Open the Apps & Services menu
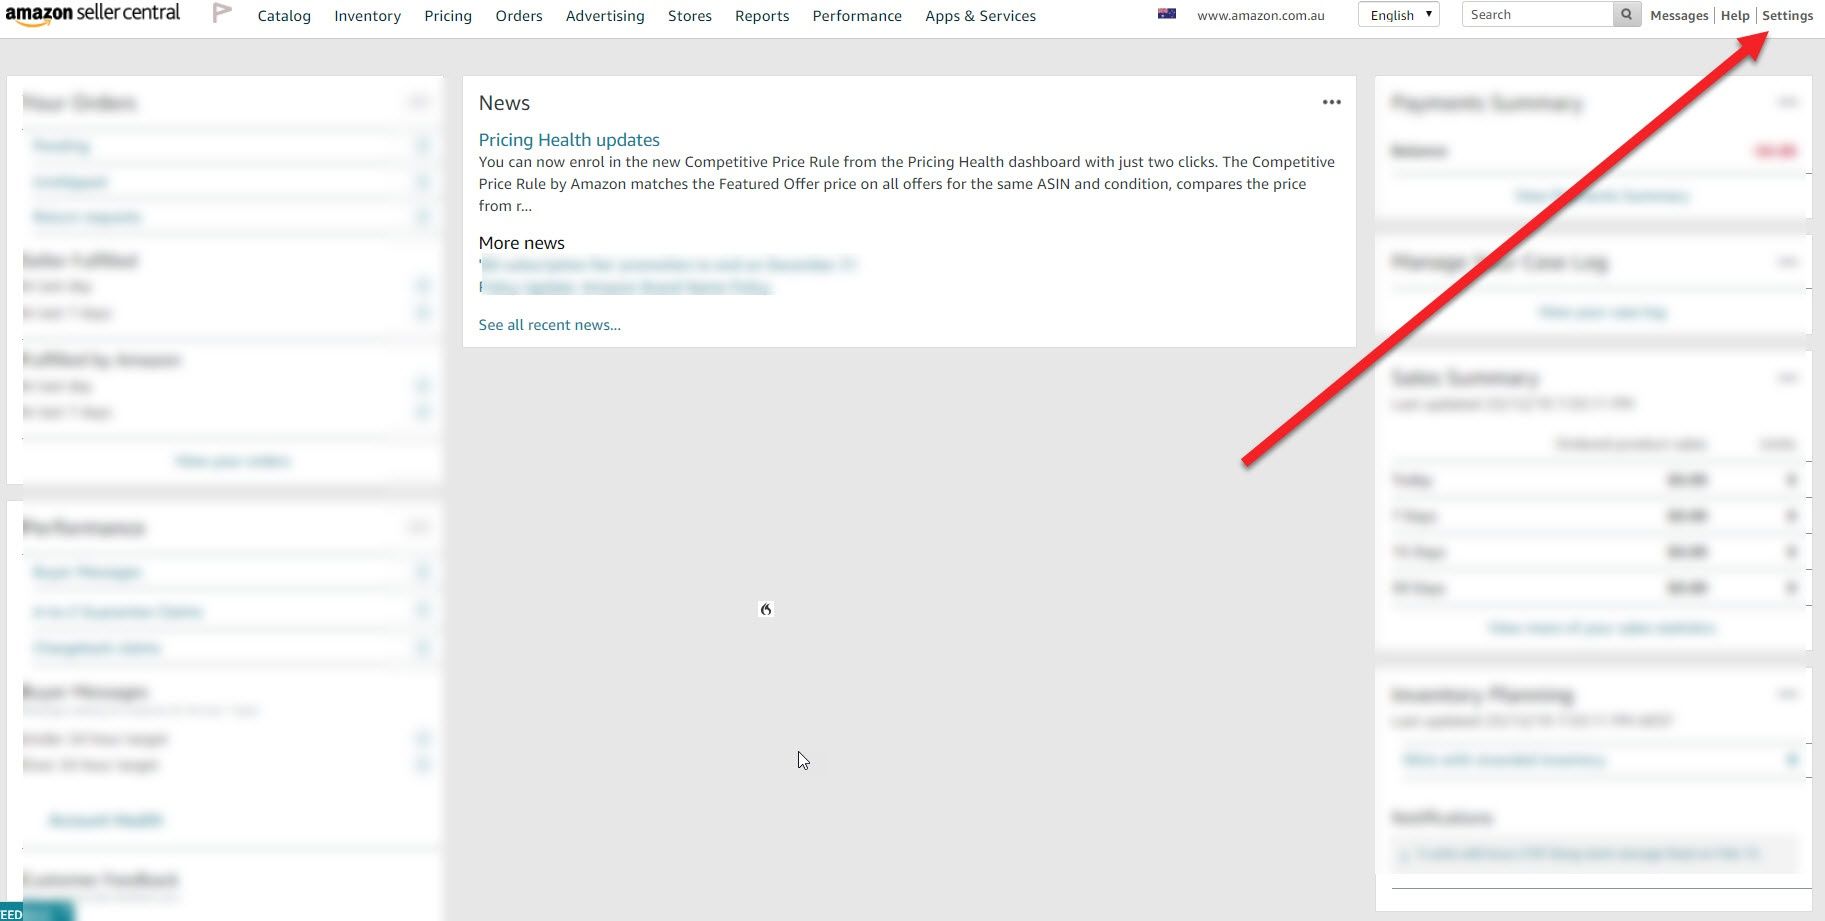Screen dimensions: 1825x921 [980, 16]
